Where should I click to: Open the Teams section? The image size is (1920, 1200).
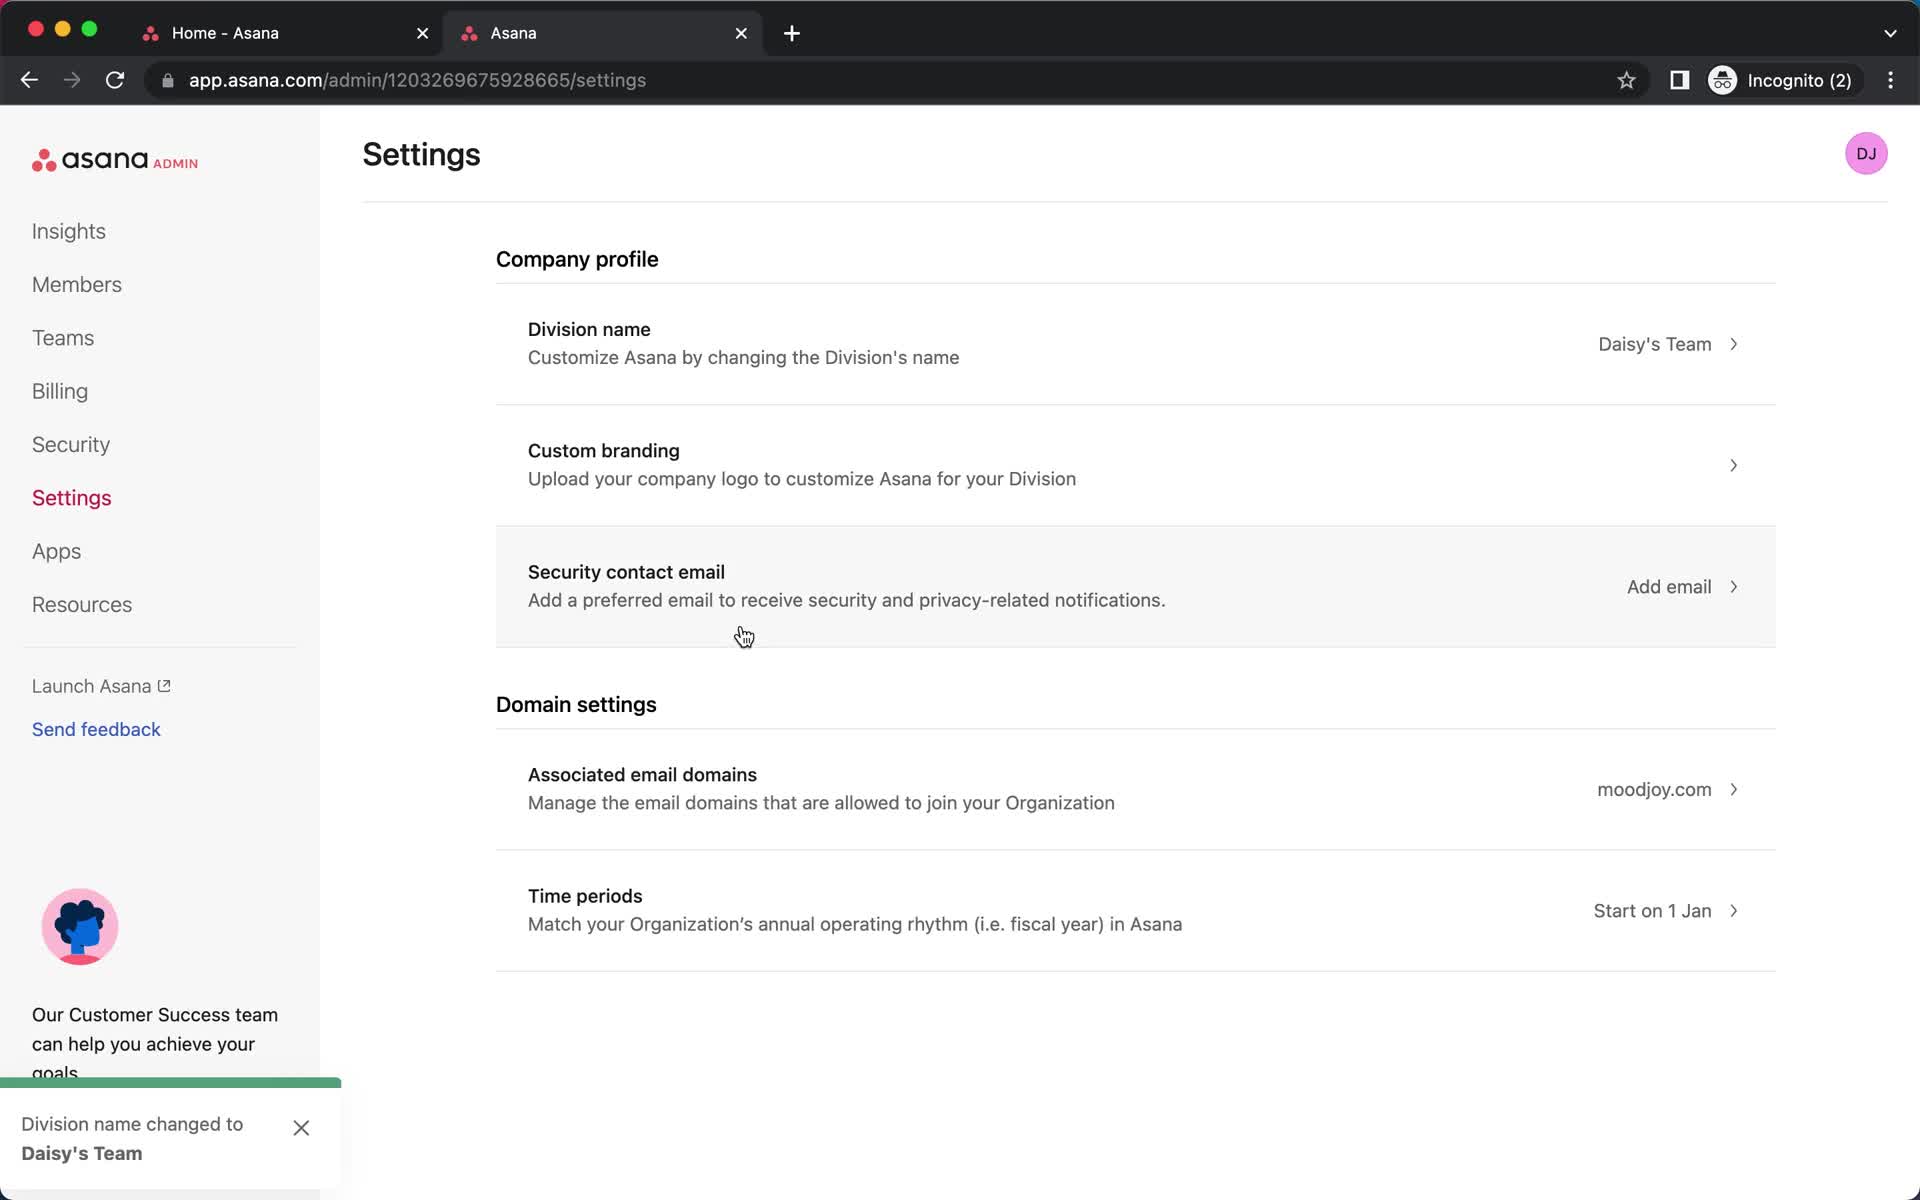pos(62,336)
